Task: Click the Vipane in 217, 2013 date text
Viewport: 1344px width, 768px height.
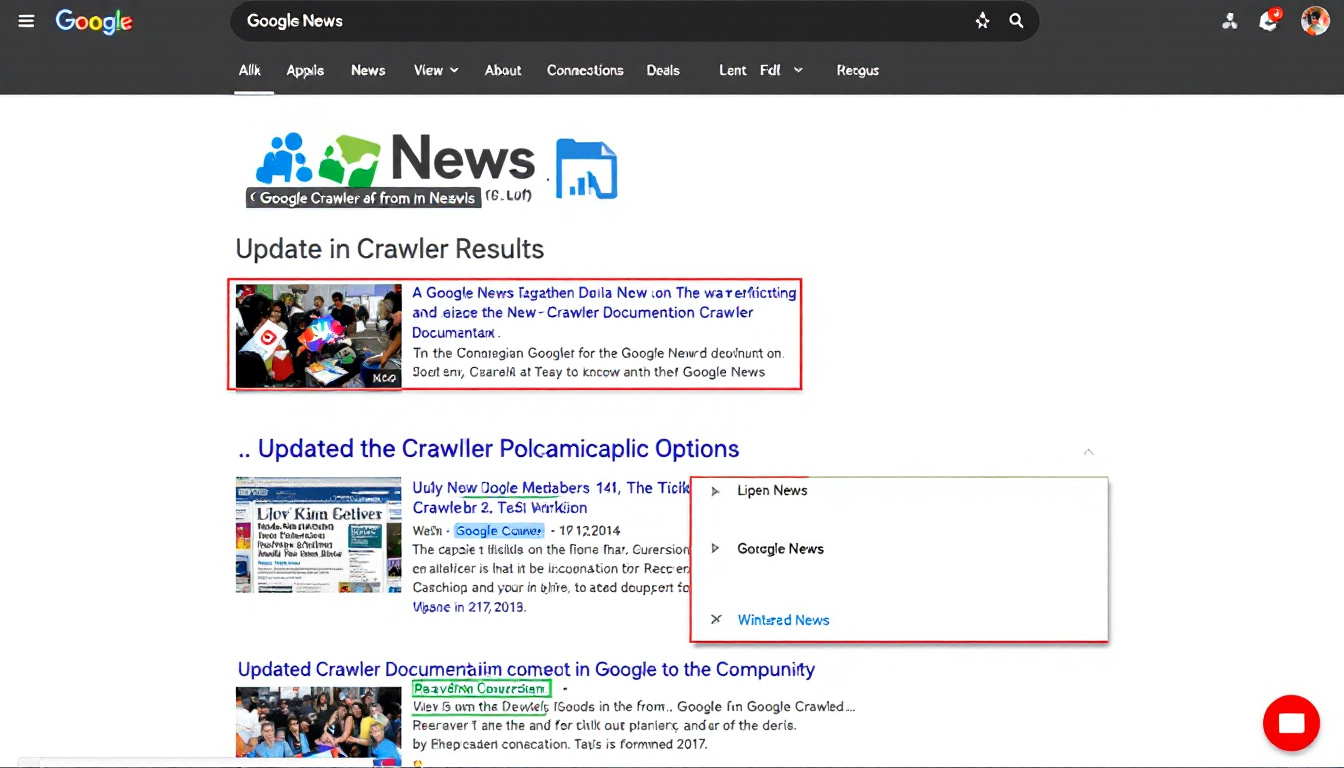Action: pos(469,607)
